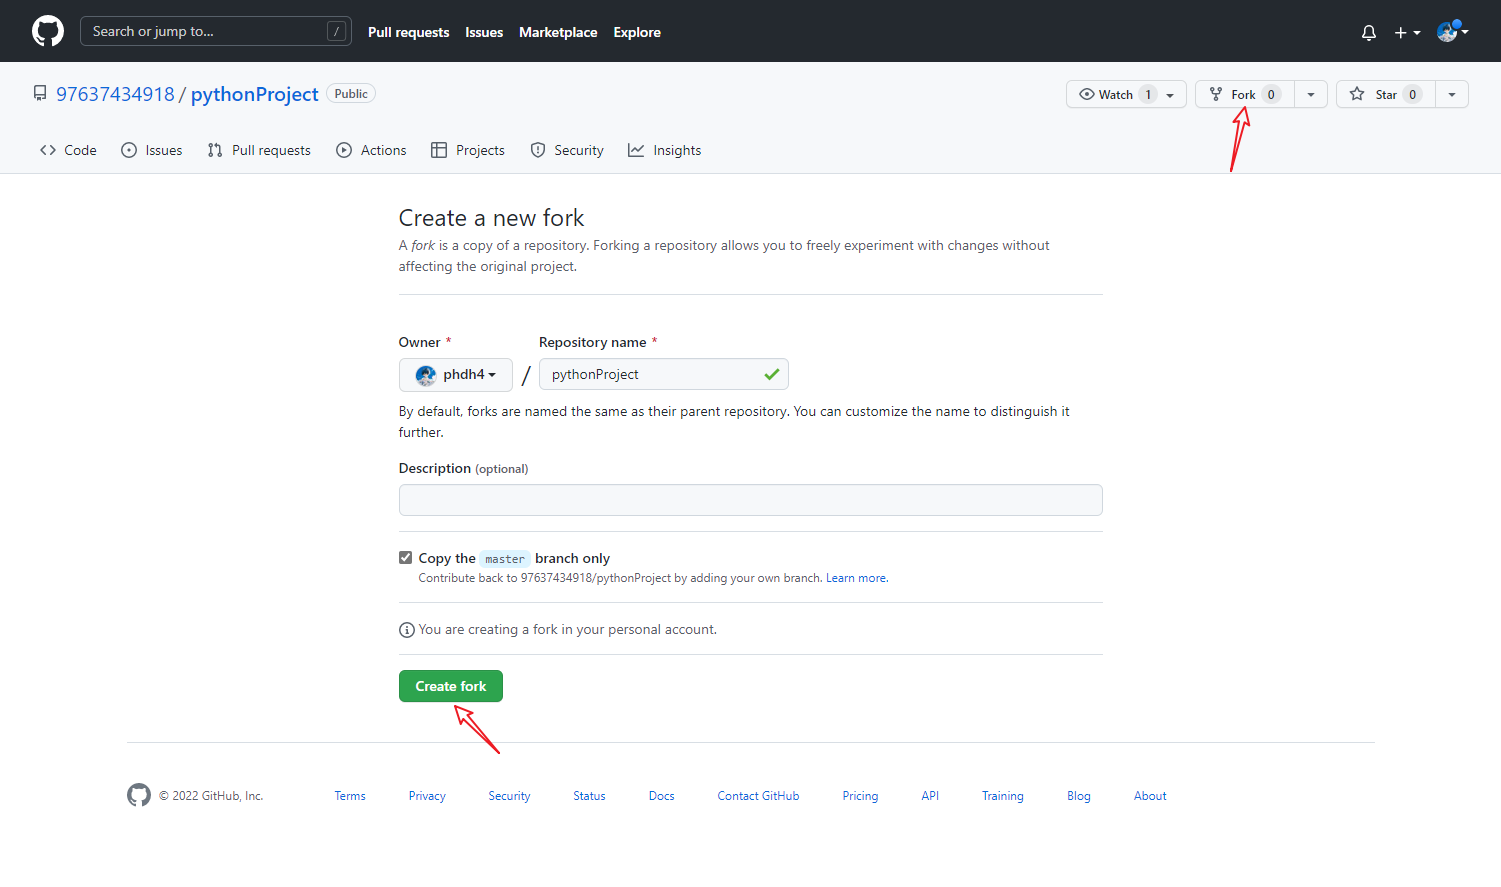The height and width of the screenshot is (887, 1501).
Task: Expand the Star lists dropdown arrow
Action: (1452, 94)
